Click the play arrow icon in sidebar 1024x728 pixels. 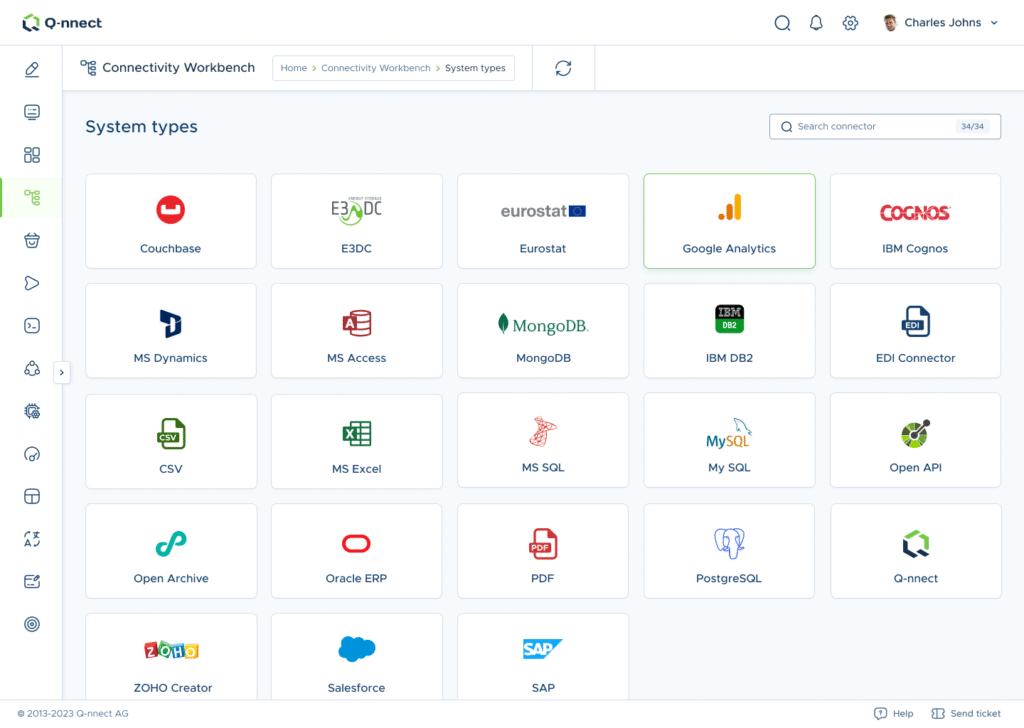coord(31,283)
